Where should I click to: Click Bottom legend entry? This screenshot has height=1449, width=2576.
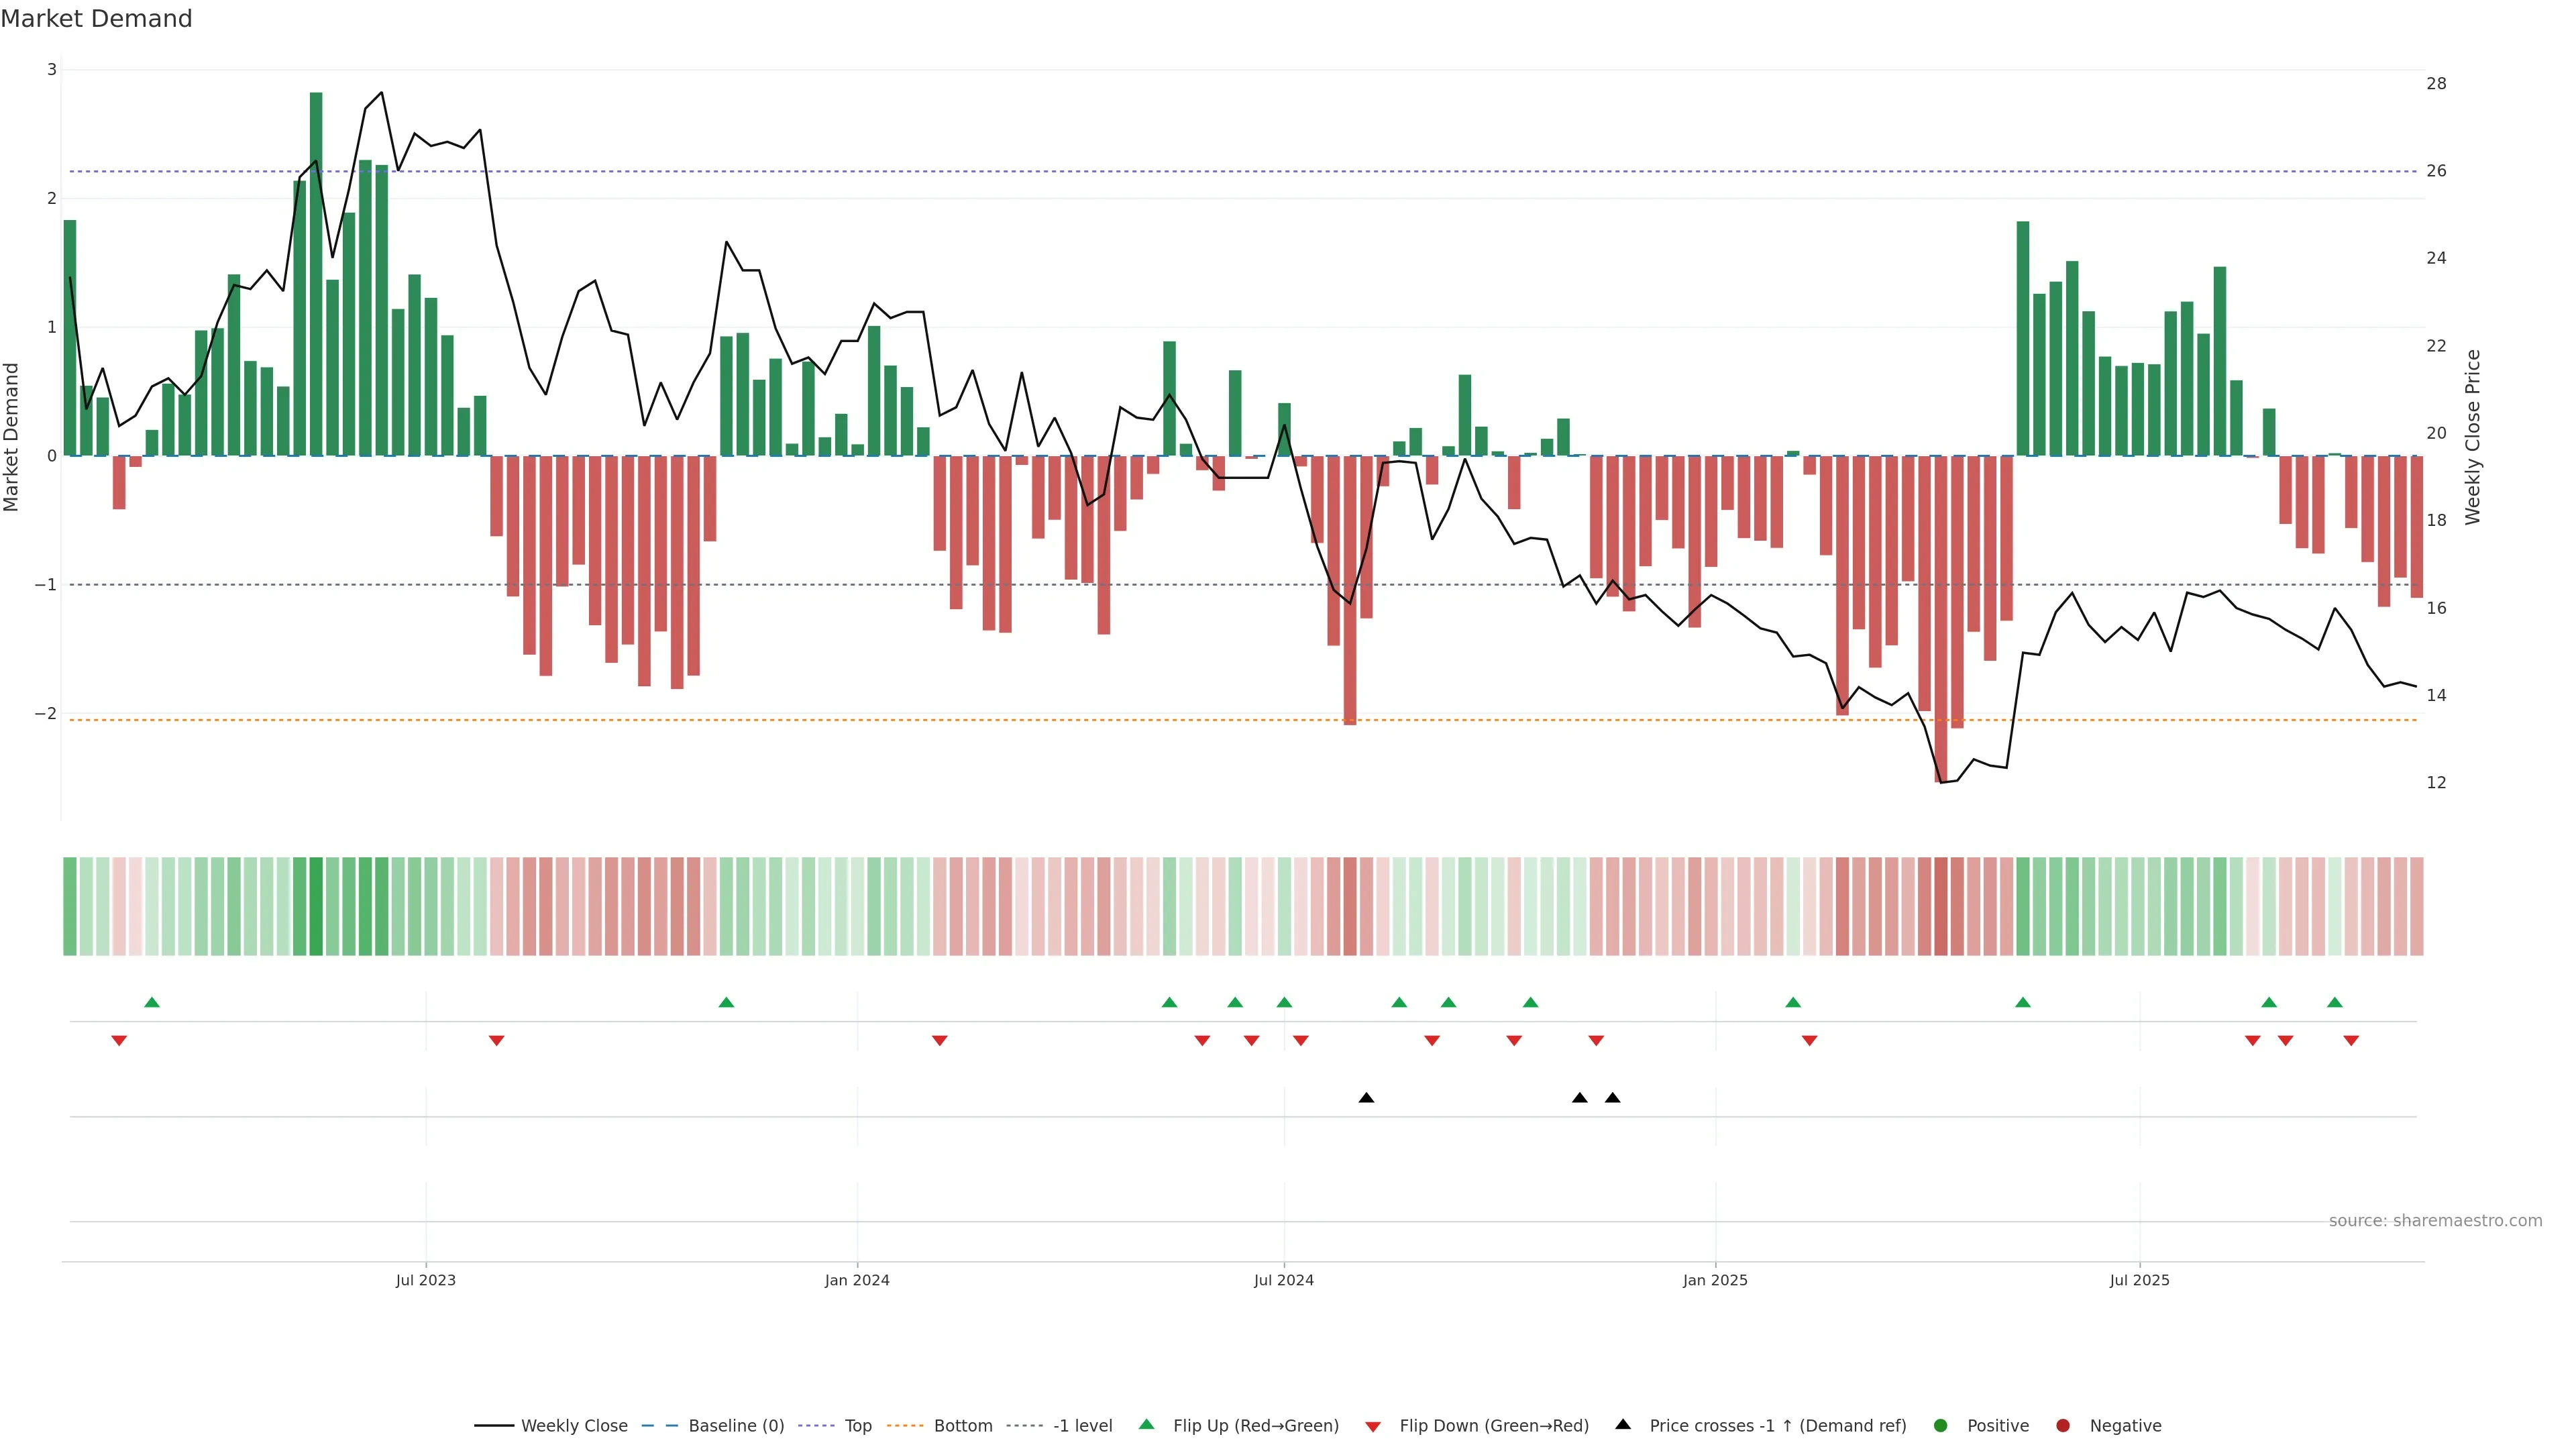coord(962,1426)
